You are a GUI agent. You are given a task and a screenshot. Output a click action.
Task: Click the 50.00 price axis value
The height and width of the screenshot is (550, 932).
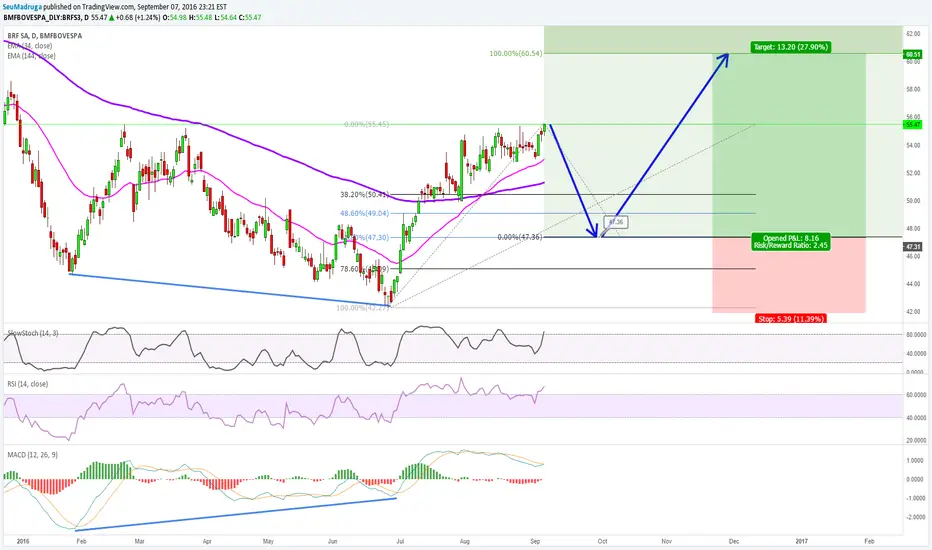coord(913,201)
